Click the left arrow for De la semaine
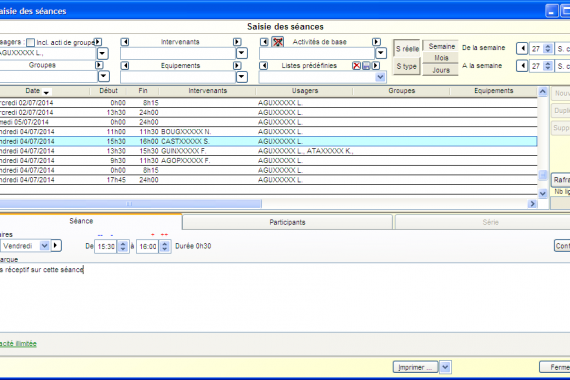Screen dimensions: 570x380 click(x=522, y=48)
